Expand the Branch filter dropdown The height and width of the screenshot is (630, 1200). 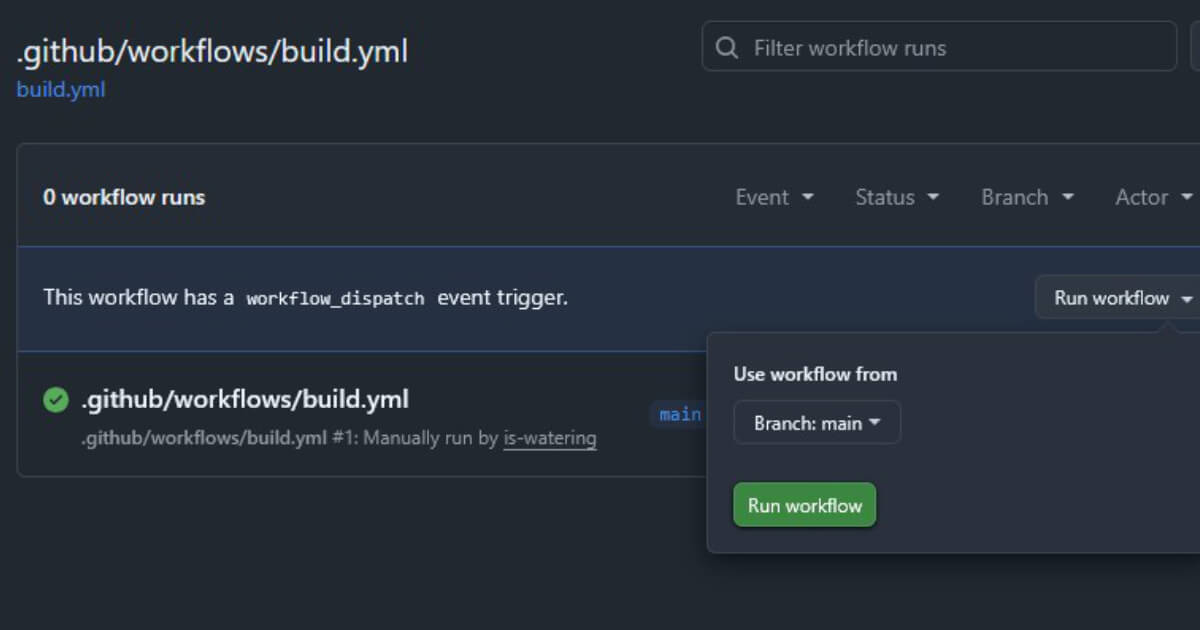[x=1027, y=197]
